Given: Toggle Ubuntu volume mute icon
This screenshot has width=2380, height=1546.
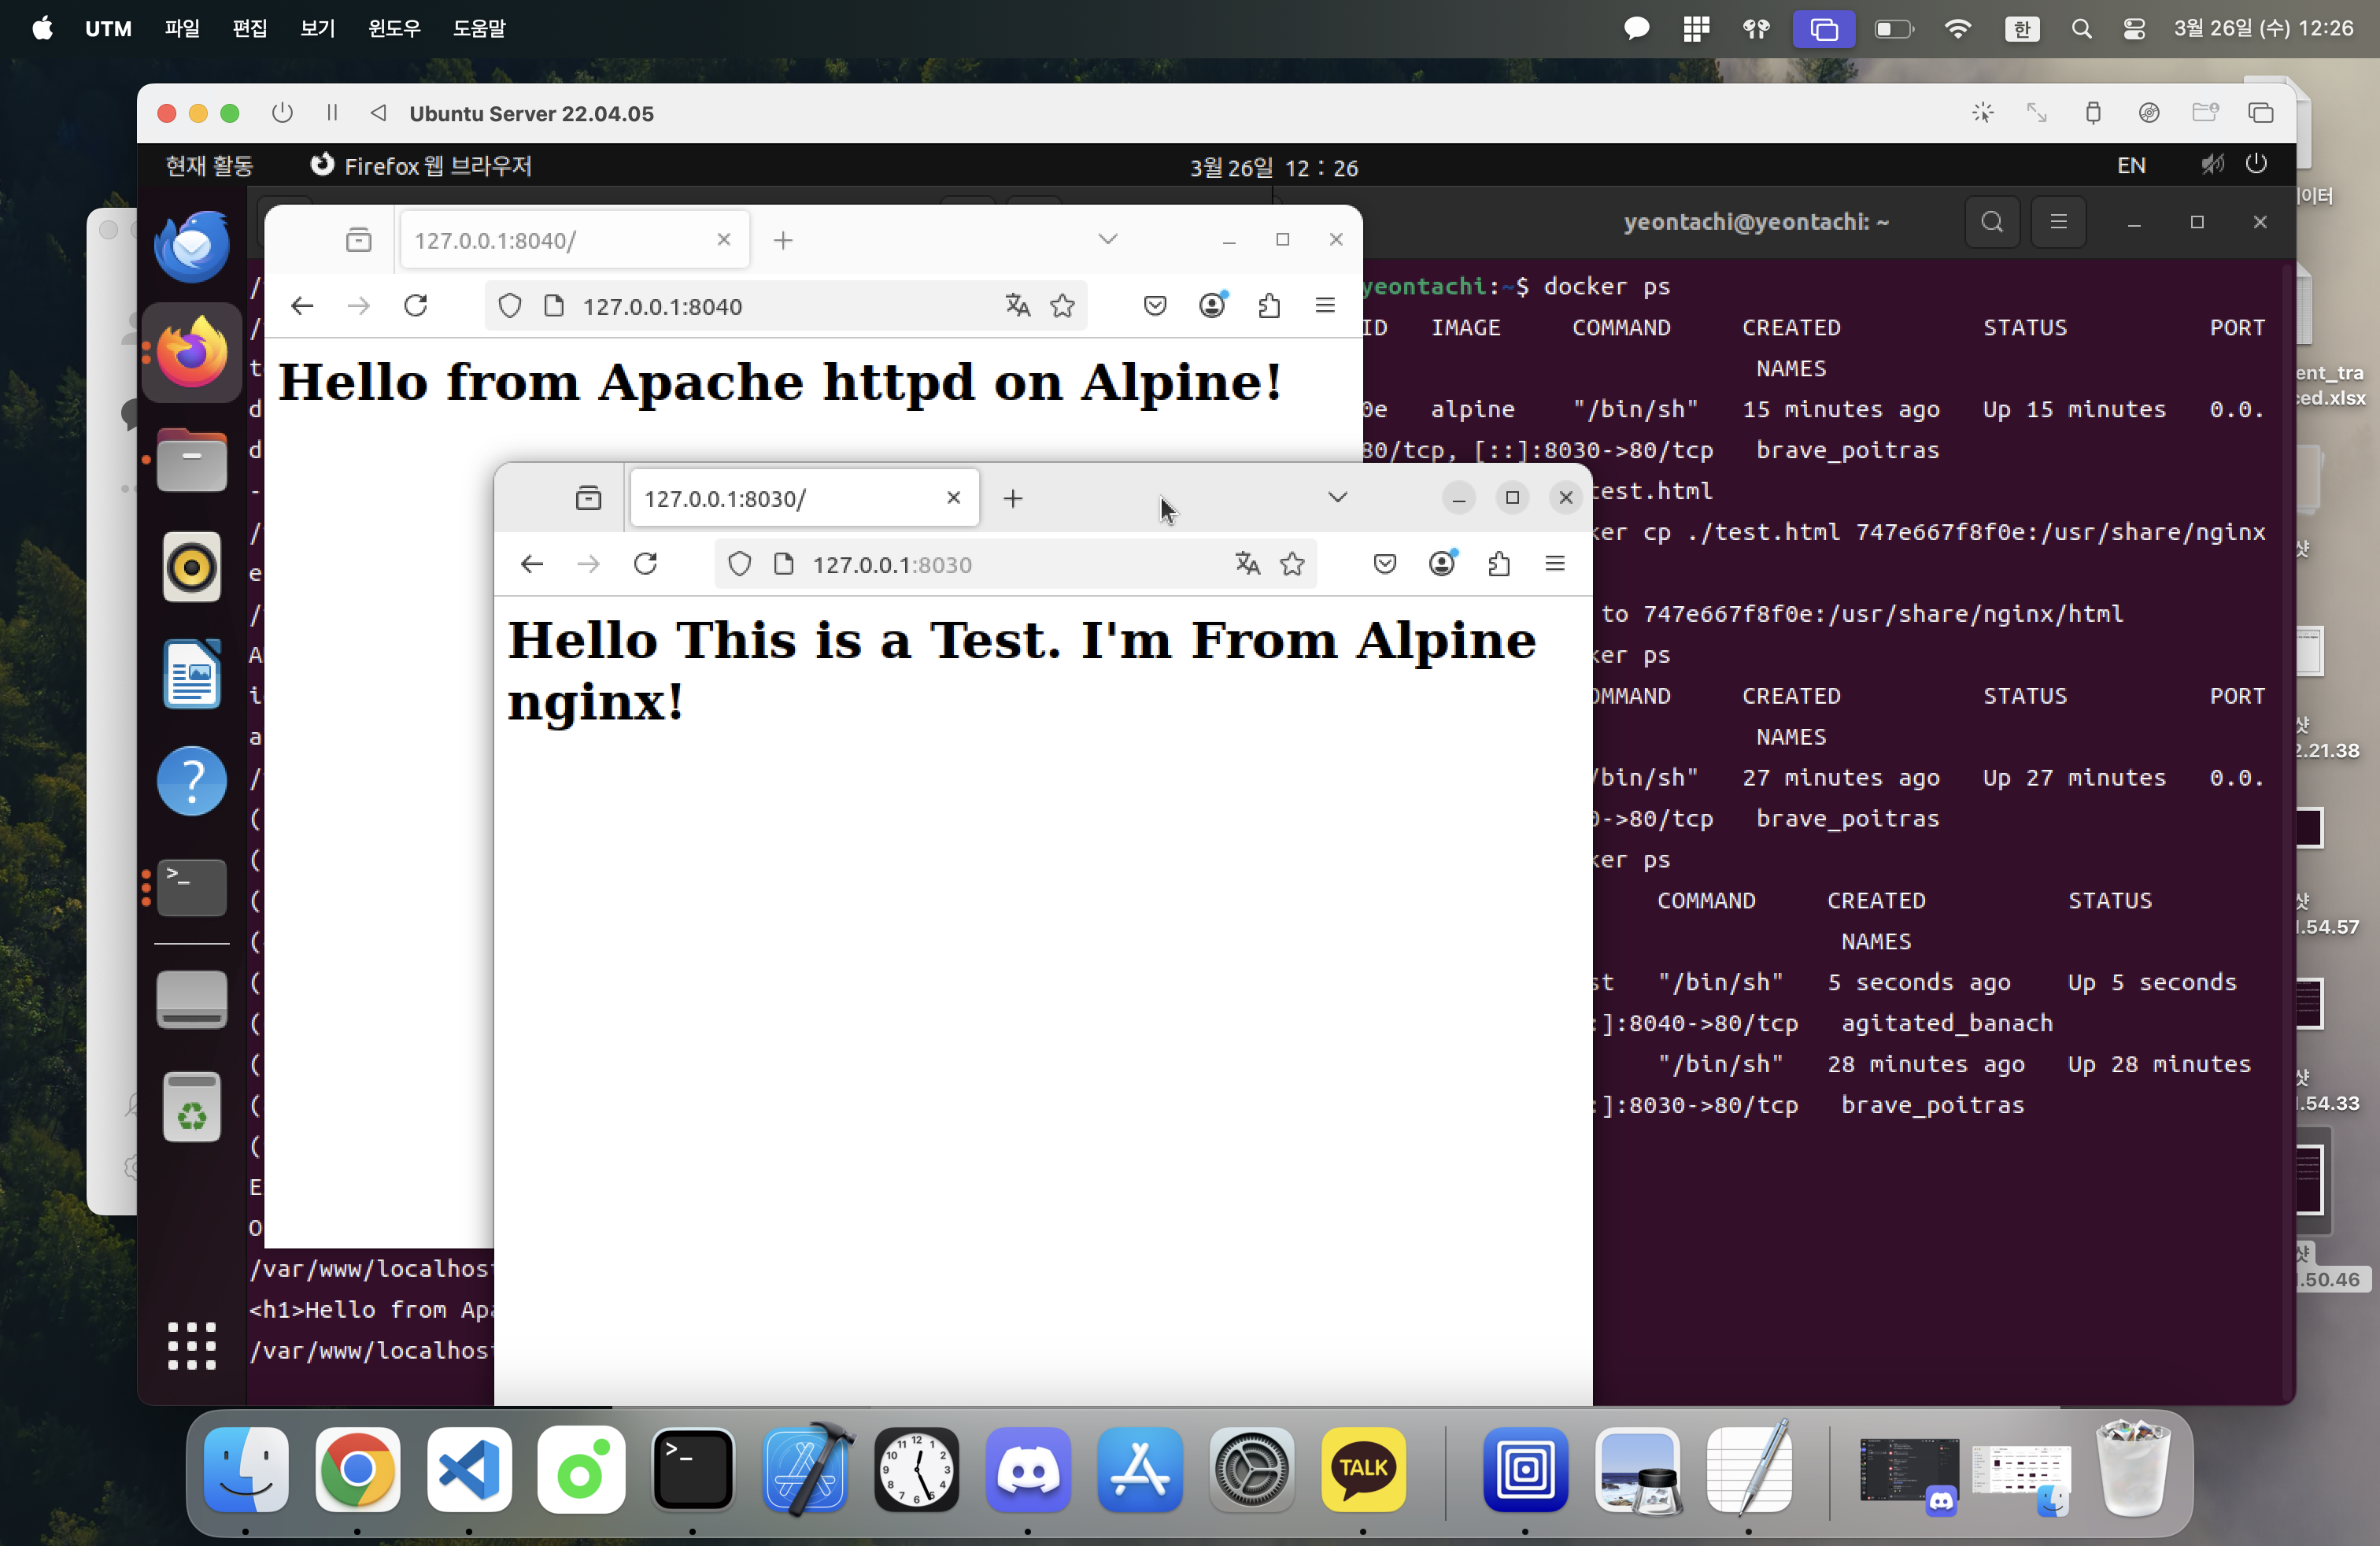Looking at the screenshot, I should coord(2212,165).
